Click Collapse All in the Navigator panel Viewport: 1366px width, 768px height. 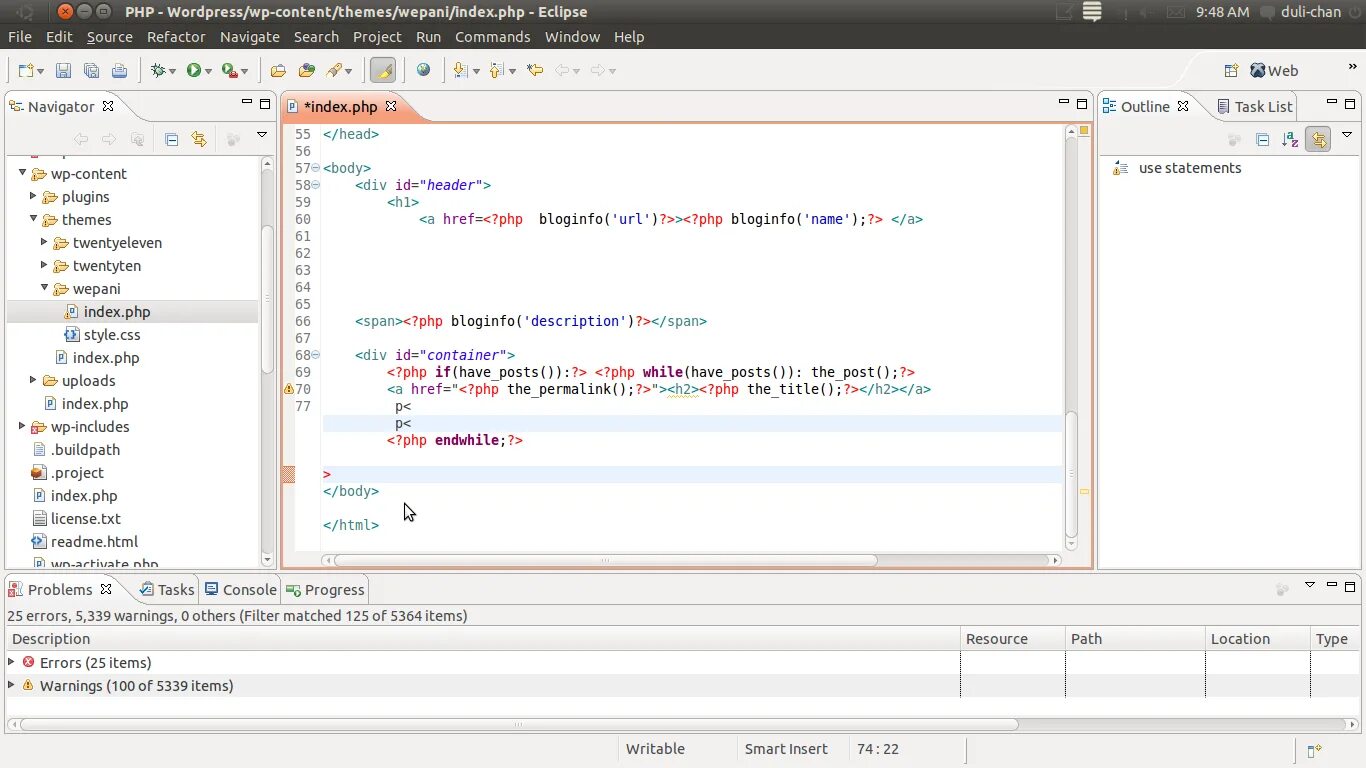pyautogui.click(x=171, y=139)
